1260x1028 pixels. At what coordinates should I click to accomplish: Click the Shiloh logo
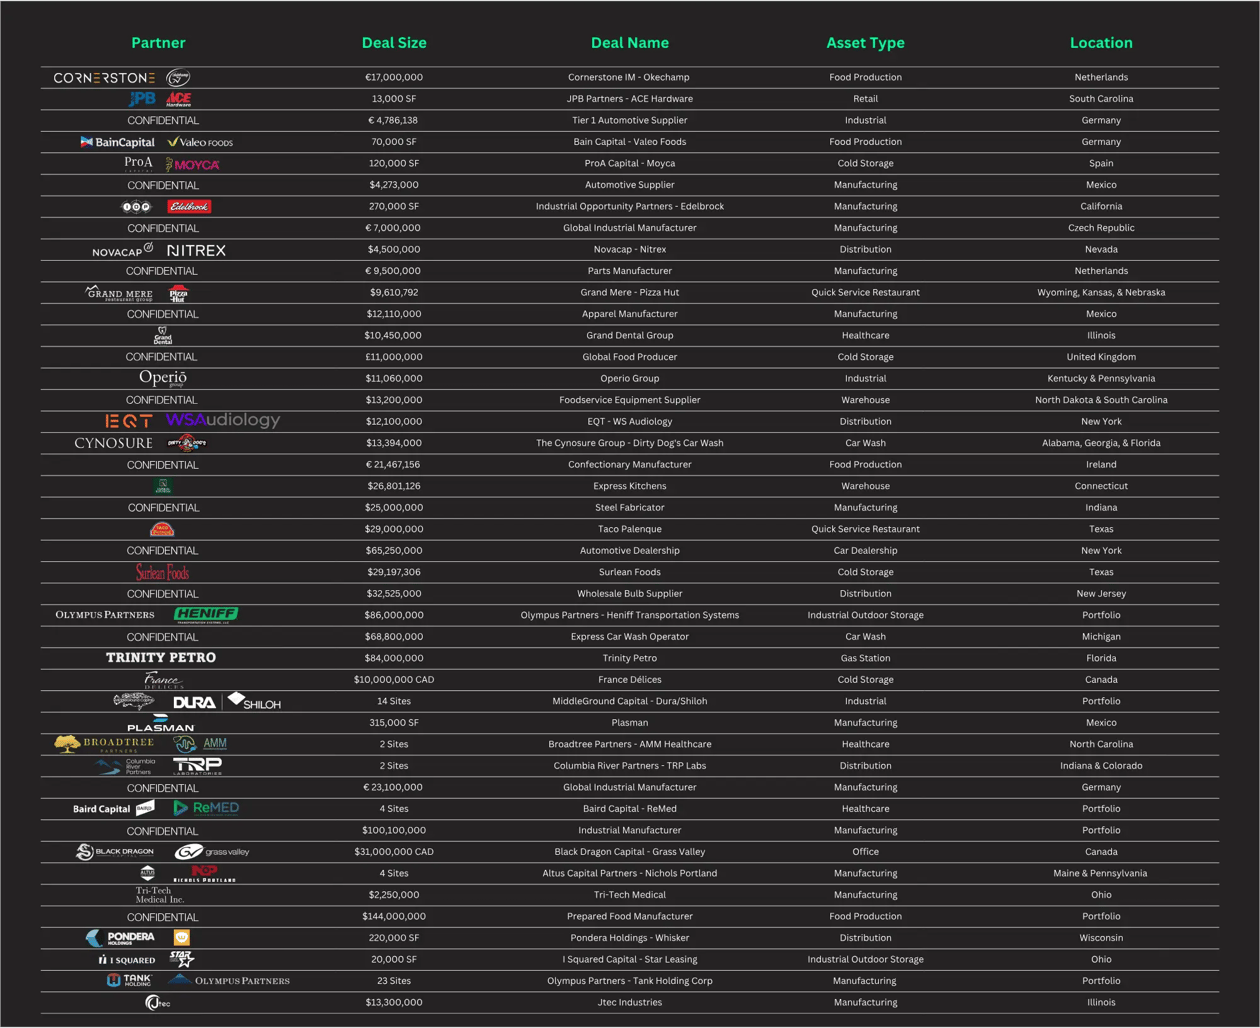(x=254, y=701)
